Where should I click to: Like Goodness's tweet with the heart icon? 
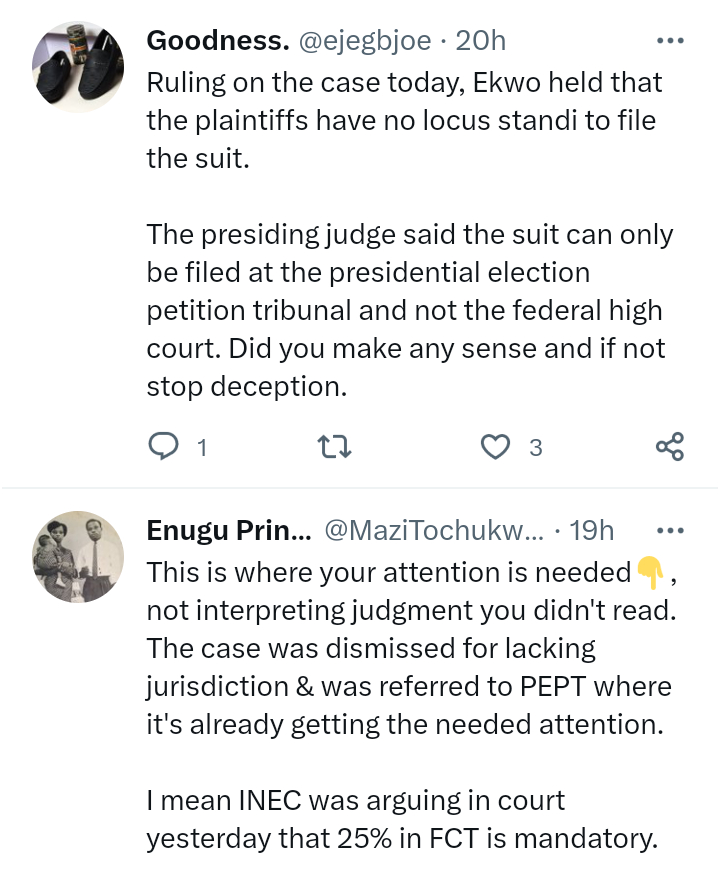pyautogui.click(x=495, y=447)
